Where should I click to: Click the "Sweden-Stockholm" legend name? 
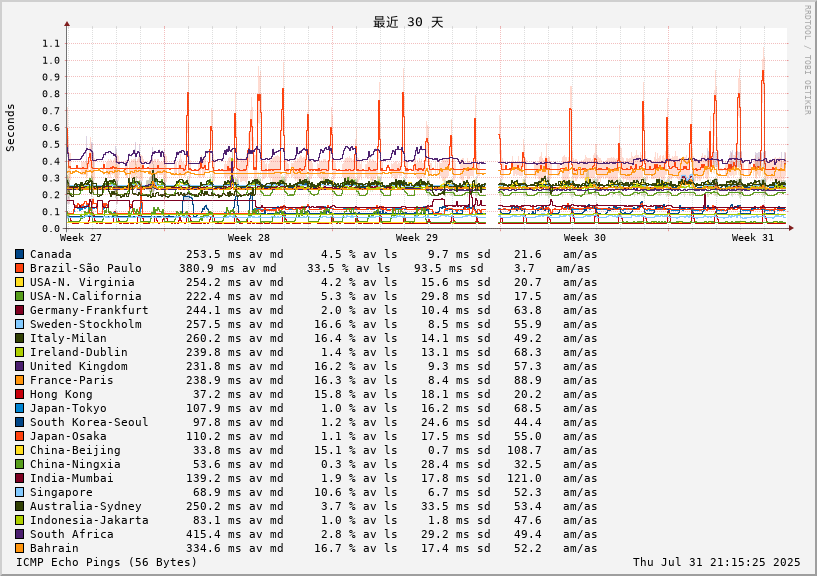[85, 324]
